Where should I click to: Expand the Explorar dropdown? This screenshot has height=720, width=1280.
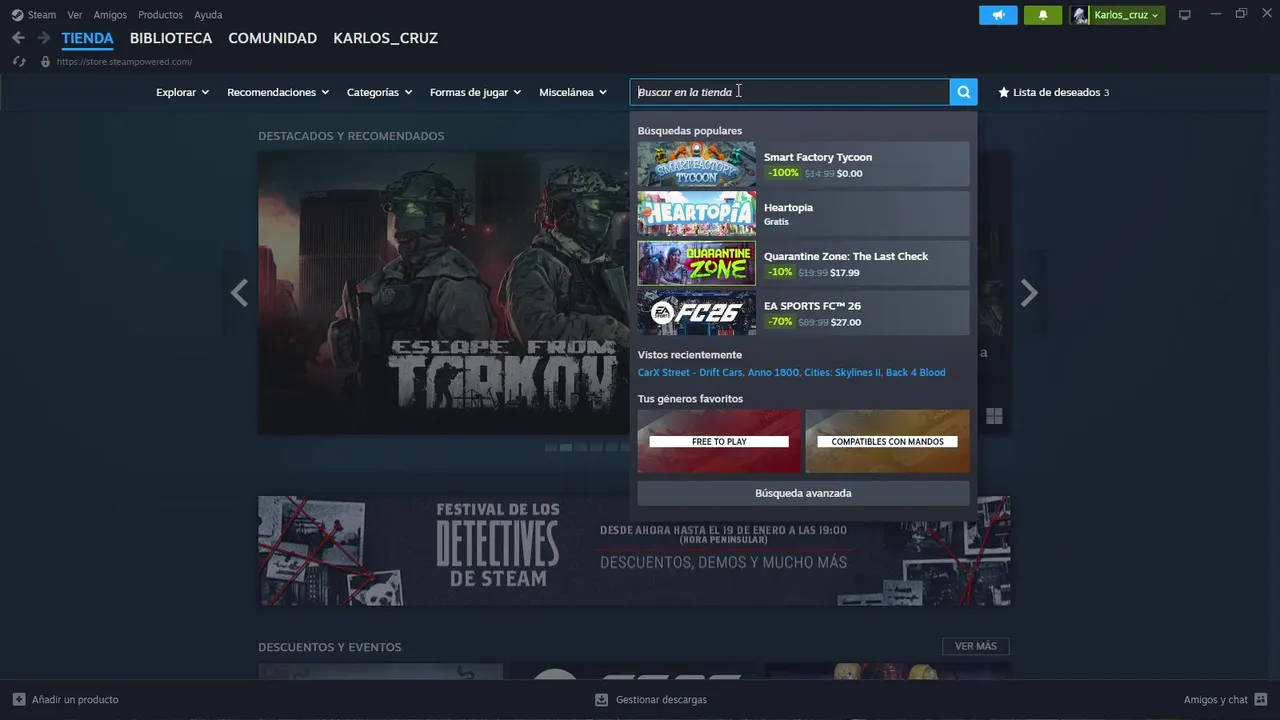(x=182, y=92)
